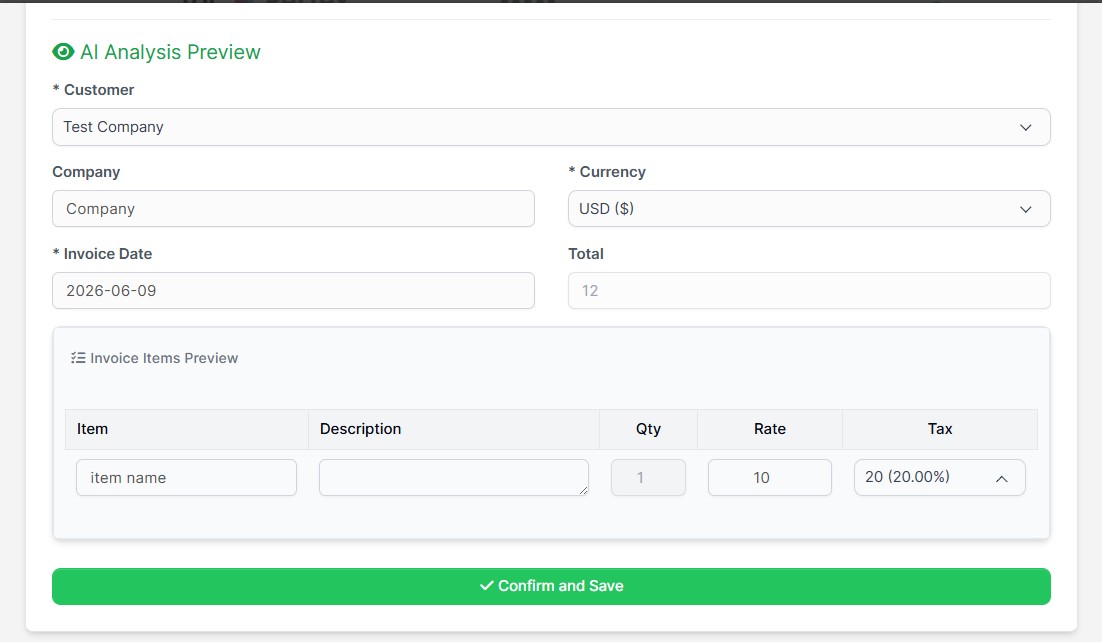Open the Customer dropdown showing Test Company

pyautogui.click(x=551, y=127)
